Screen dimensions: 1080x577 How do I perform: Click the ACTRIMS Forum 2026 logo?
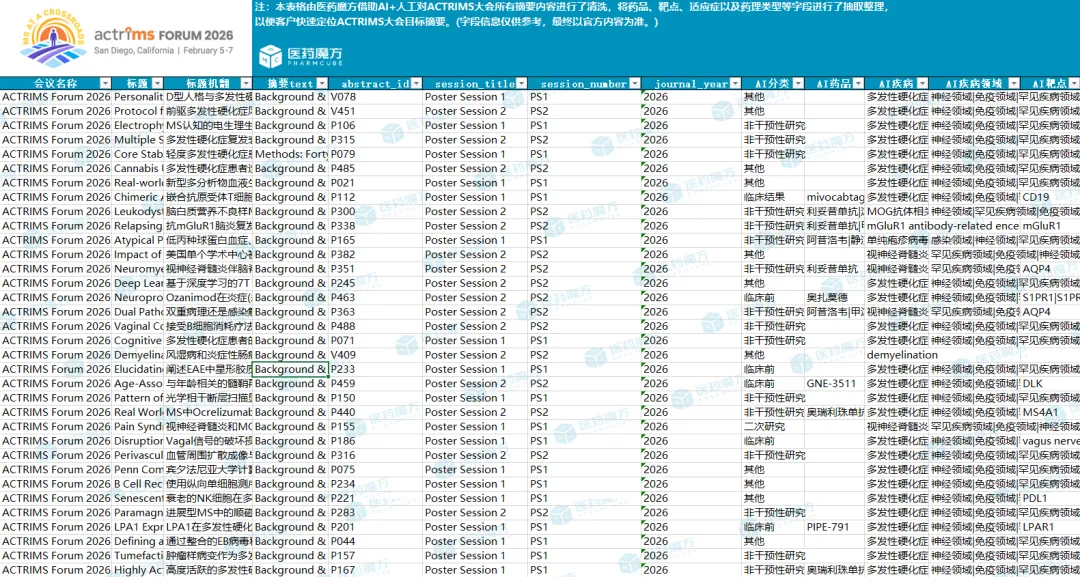coord(128,38)
